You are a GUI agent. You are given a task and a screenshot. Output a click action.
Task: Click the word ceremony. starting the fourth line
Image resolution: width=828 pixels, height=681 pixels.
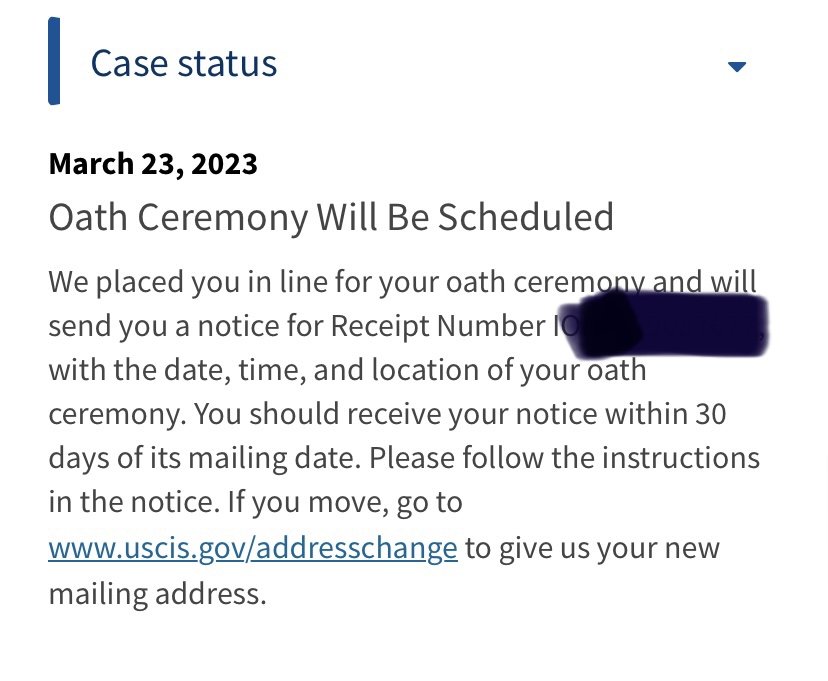117,415
